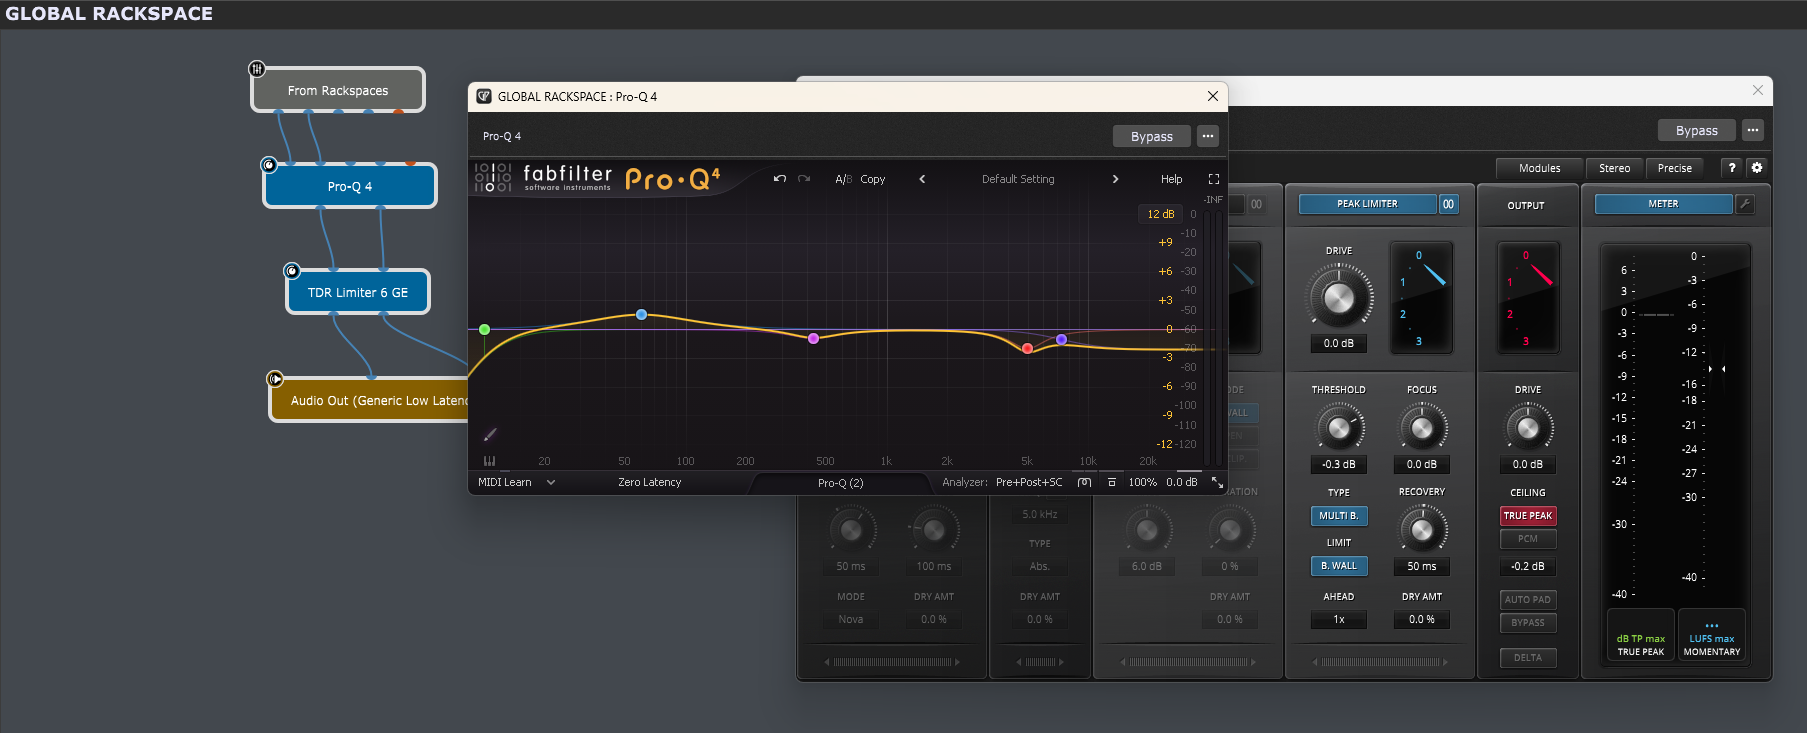Image resolution: width=1807 pixels, height=733 pixels.
Task: Open Analyzer Pre+Post+SC options
Action: pyautogui.click(x=1029, y=482)
